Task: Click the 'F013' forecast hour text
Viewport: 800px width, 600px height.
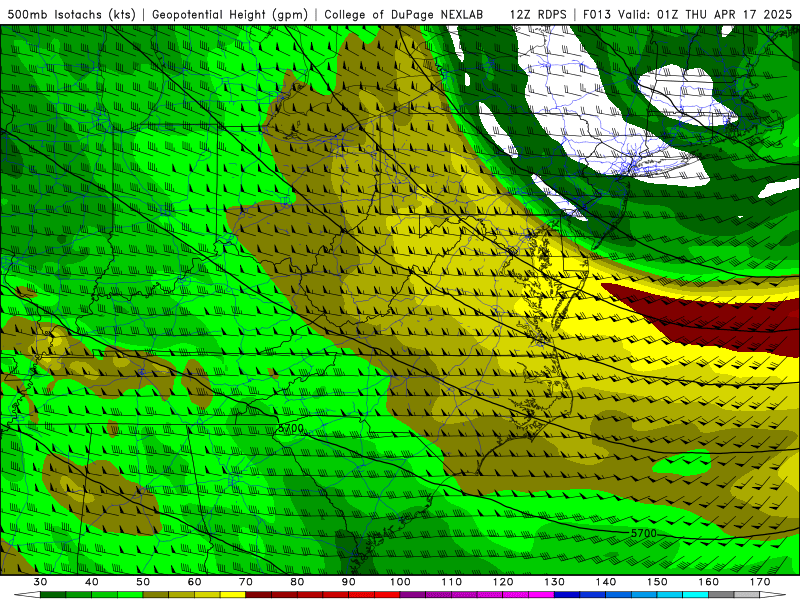Action: (596, 14)
